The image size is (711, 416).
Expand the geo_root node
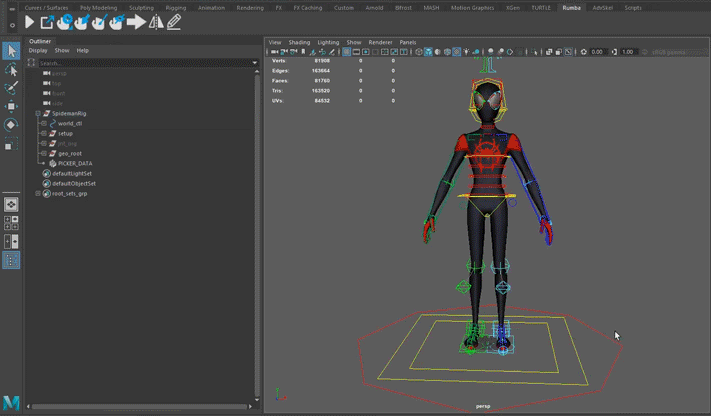coord(44,153)
